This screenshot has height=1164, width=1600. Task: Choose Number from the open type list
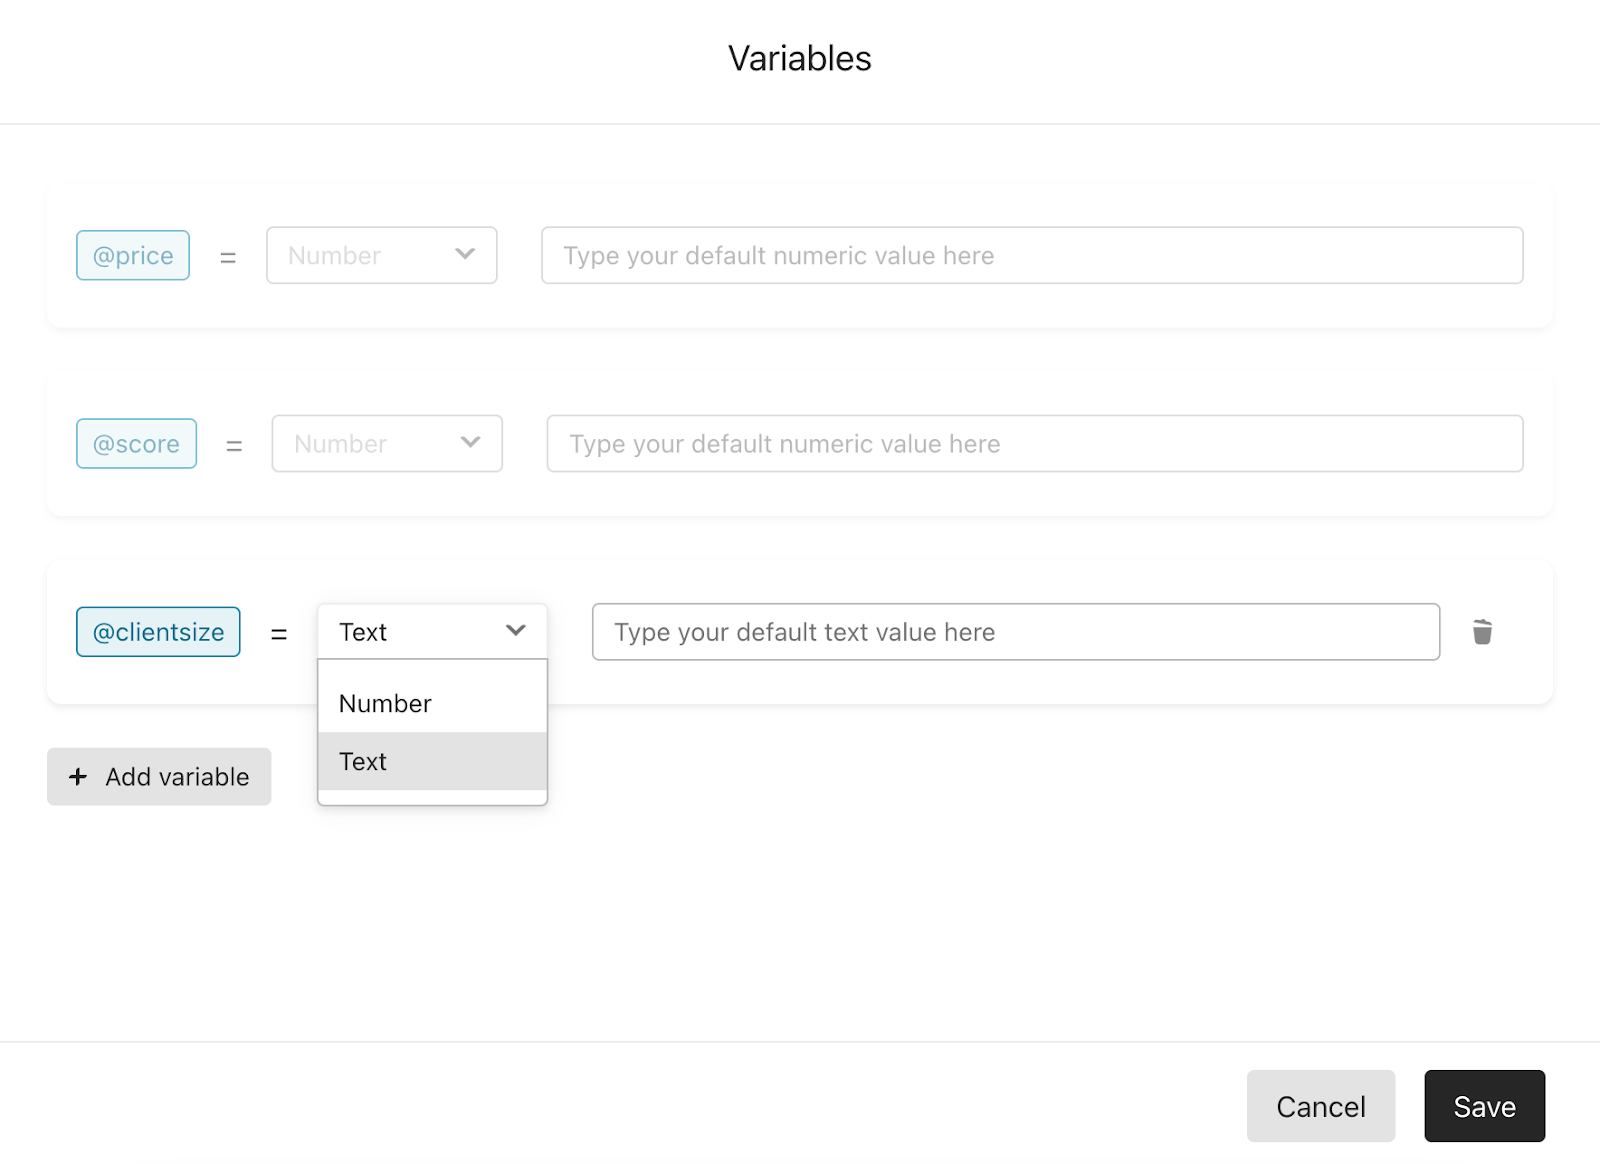tap(432, 704)
